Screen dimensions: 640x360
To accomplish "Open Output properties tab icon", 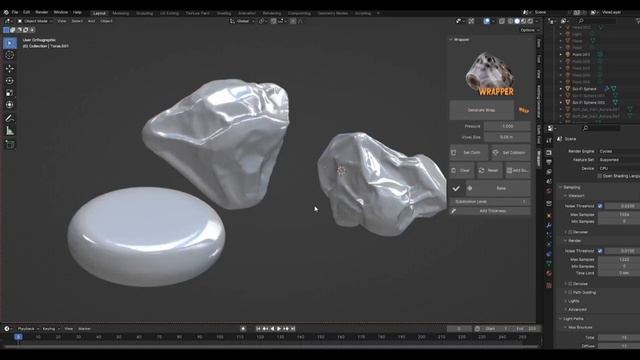I will click(549, 162).
